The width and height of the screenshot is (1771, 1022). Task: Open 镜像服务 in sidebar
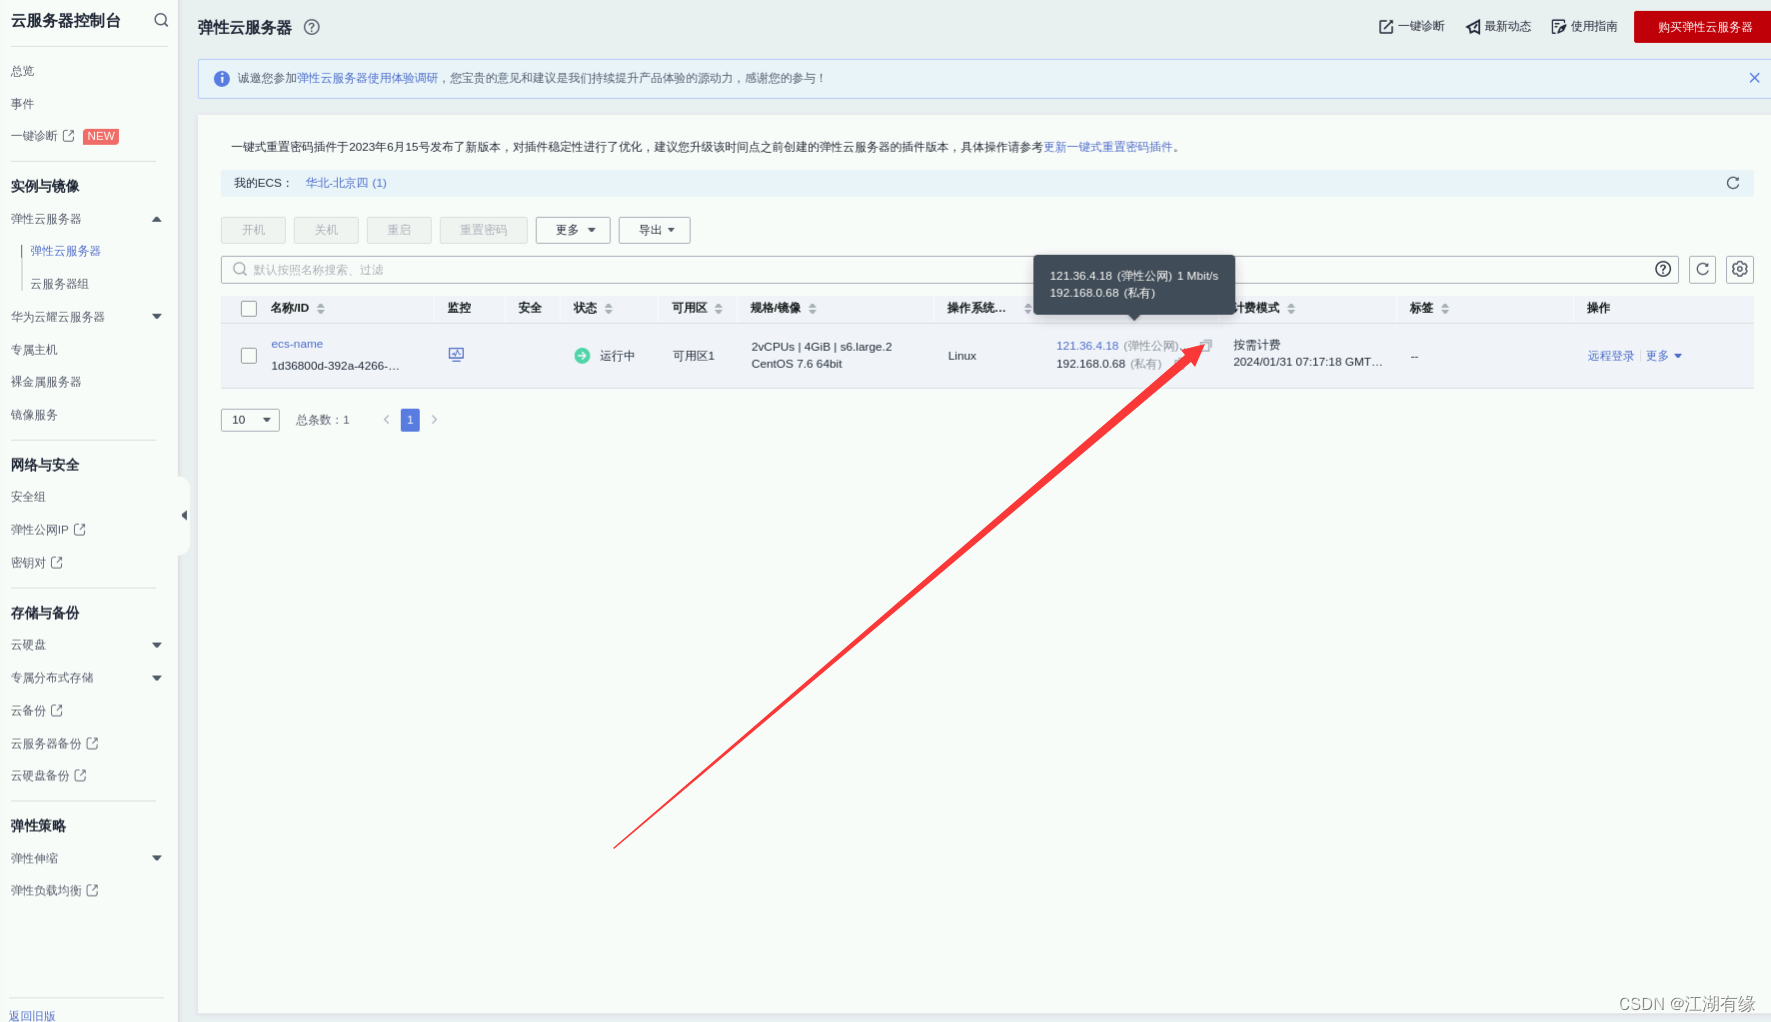click(34, 415)
